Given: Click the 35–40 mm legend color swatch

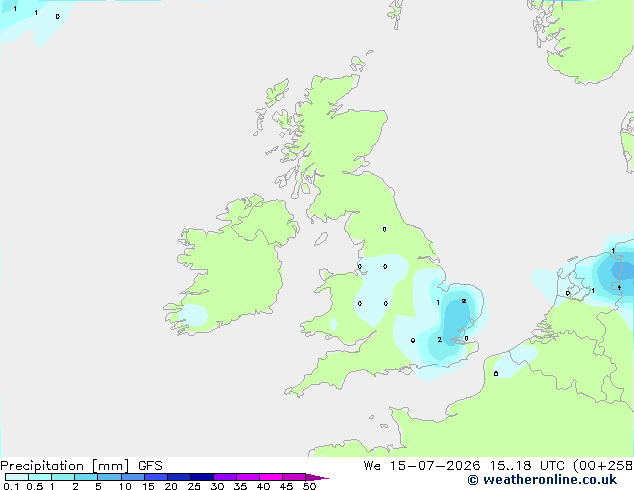Looking at the screenshot, I should click(248, 477).
